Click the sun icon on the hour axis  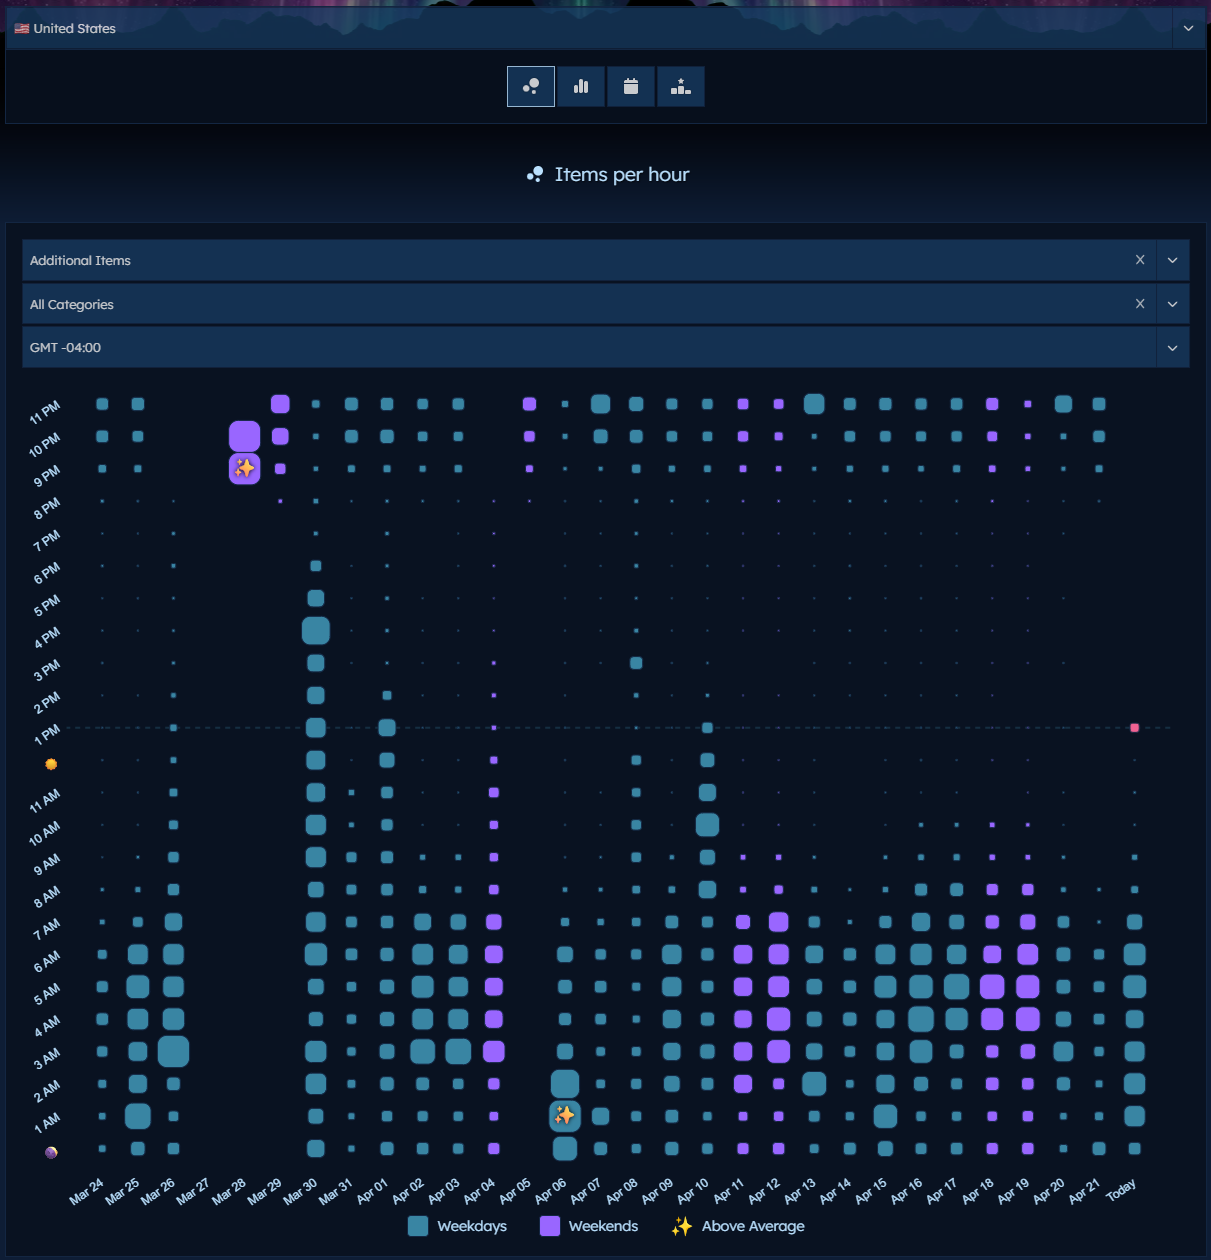(x=50, y=764)
